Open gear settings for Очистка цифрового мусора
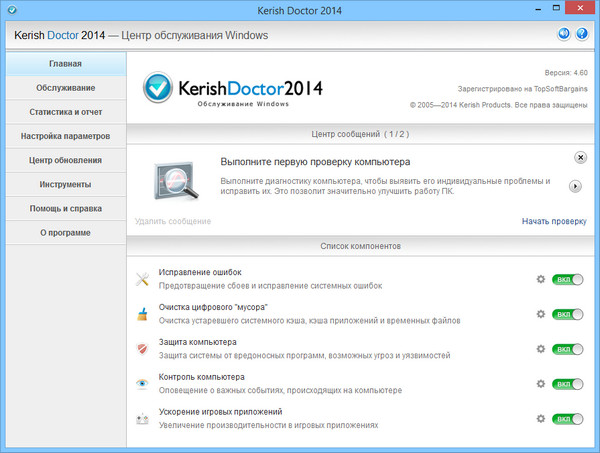600x453 pixels. 541,314
